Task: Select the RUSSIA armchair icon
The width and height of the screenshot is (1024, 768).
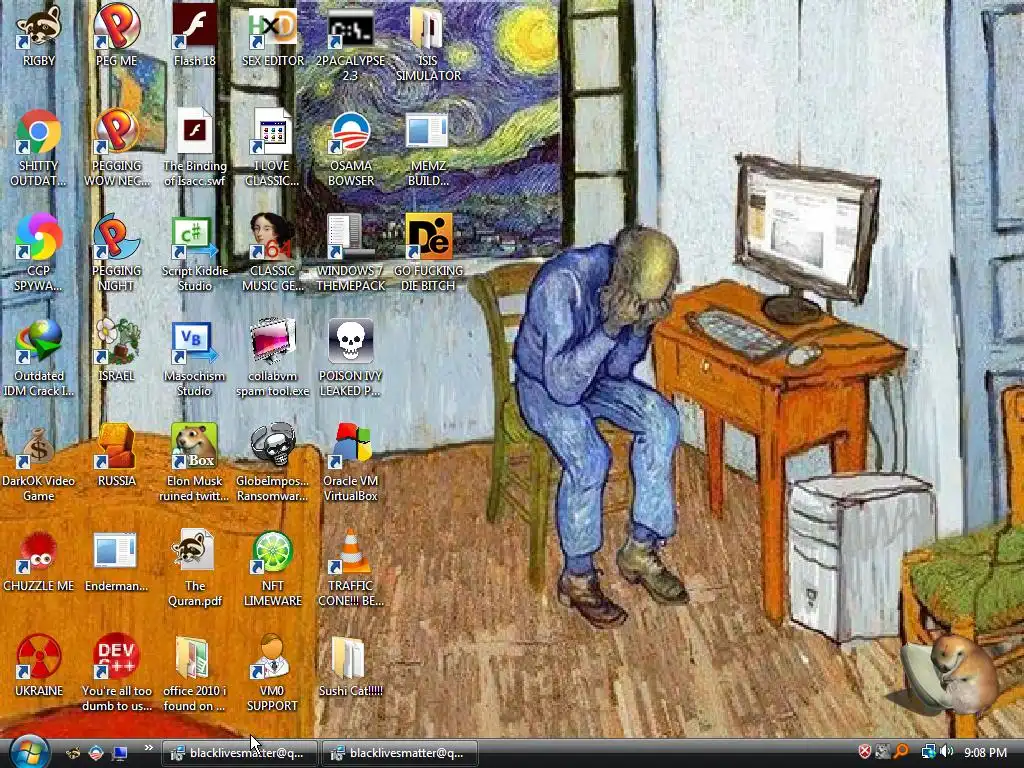Action: pos(116,447)
